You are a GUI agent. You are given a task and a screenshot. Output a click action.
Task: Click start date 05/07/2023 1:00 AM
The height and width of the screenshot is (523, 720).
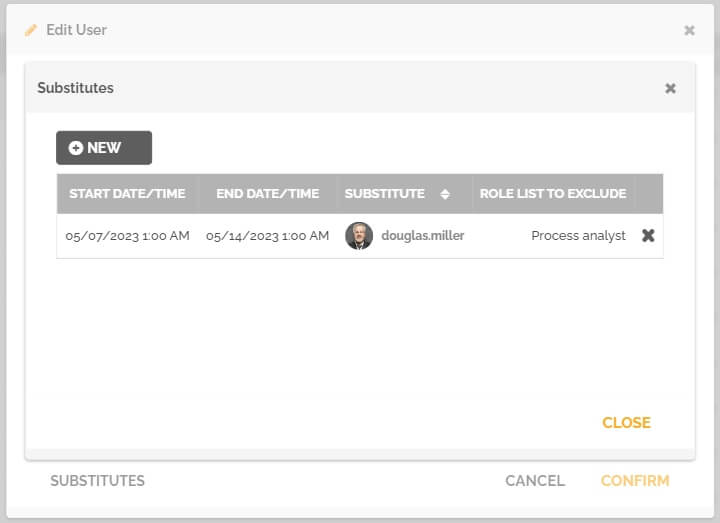(127, 236)
